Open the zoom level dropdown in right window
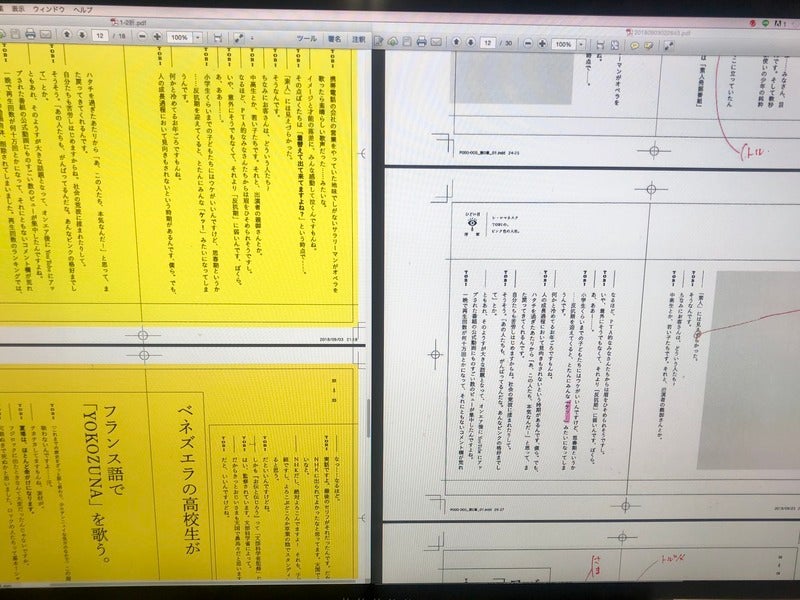800x600 pixels. point(583,45)
